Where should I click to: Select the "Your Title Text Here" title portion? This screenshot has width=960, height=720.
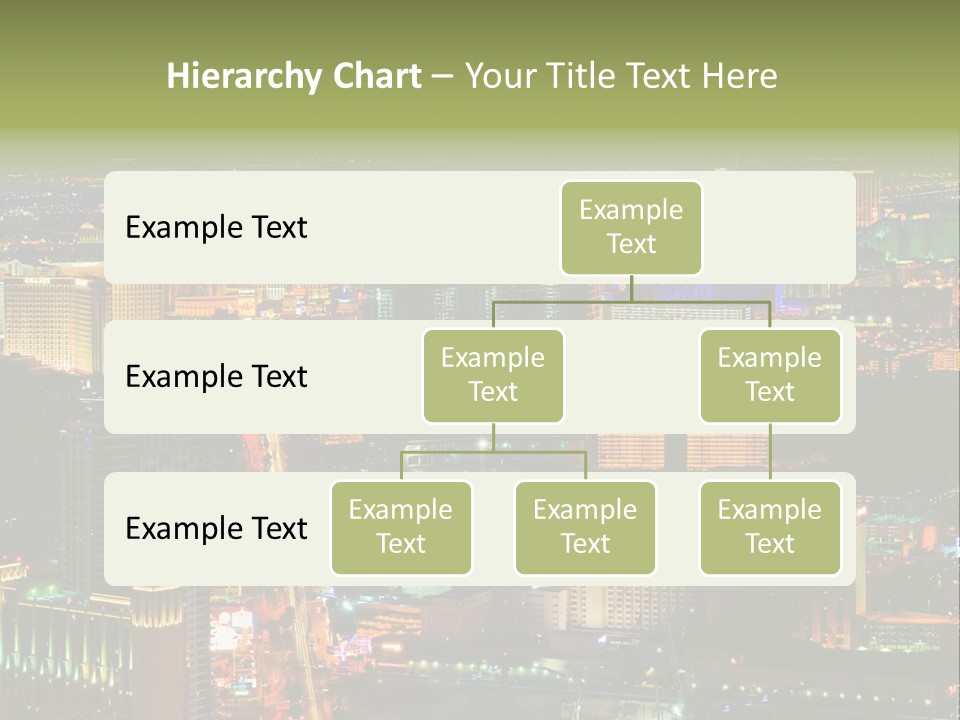click(620, 76)
